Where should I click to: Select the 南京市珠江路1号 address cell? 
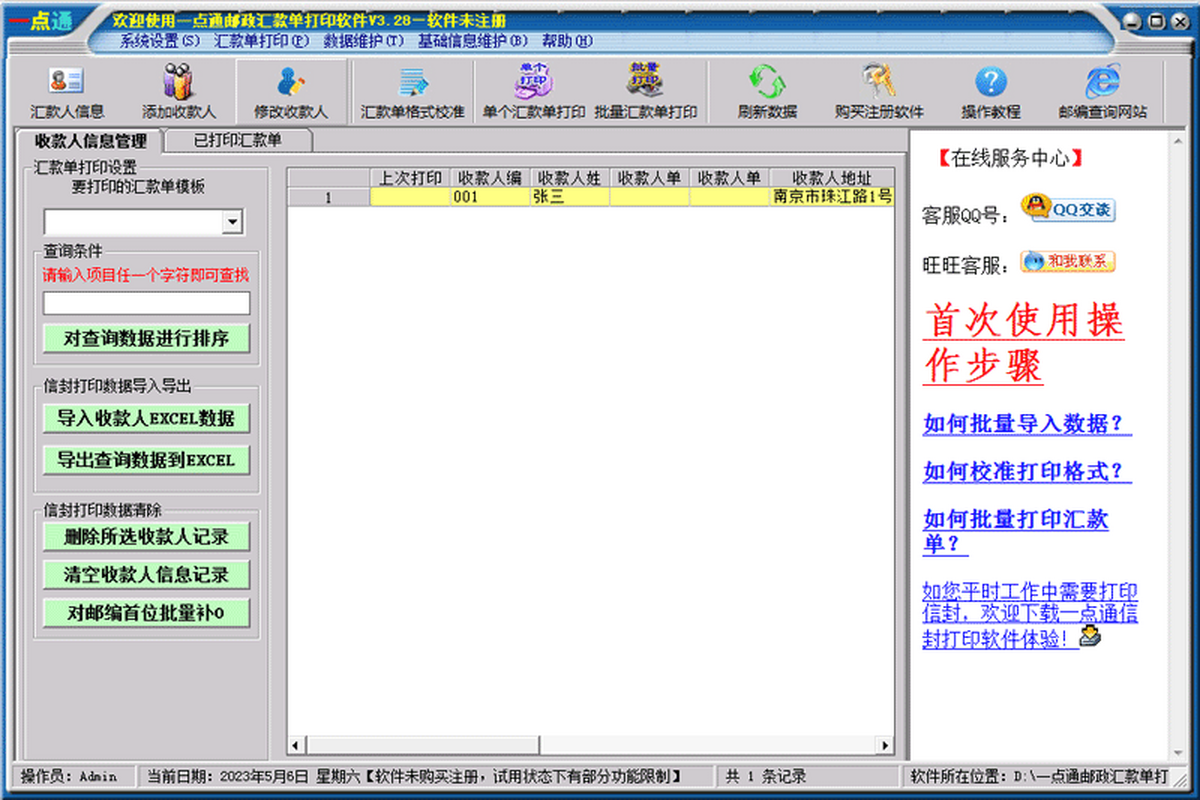click(832, 197)
